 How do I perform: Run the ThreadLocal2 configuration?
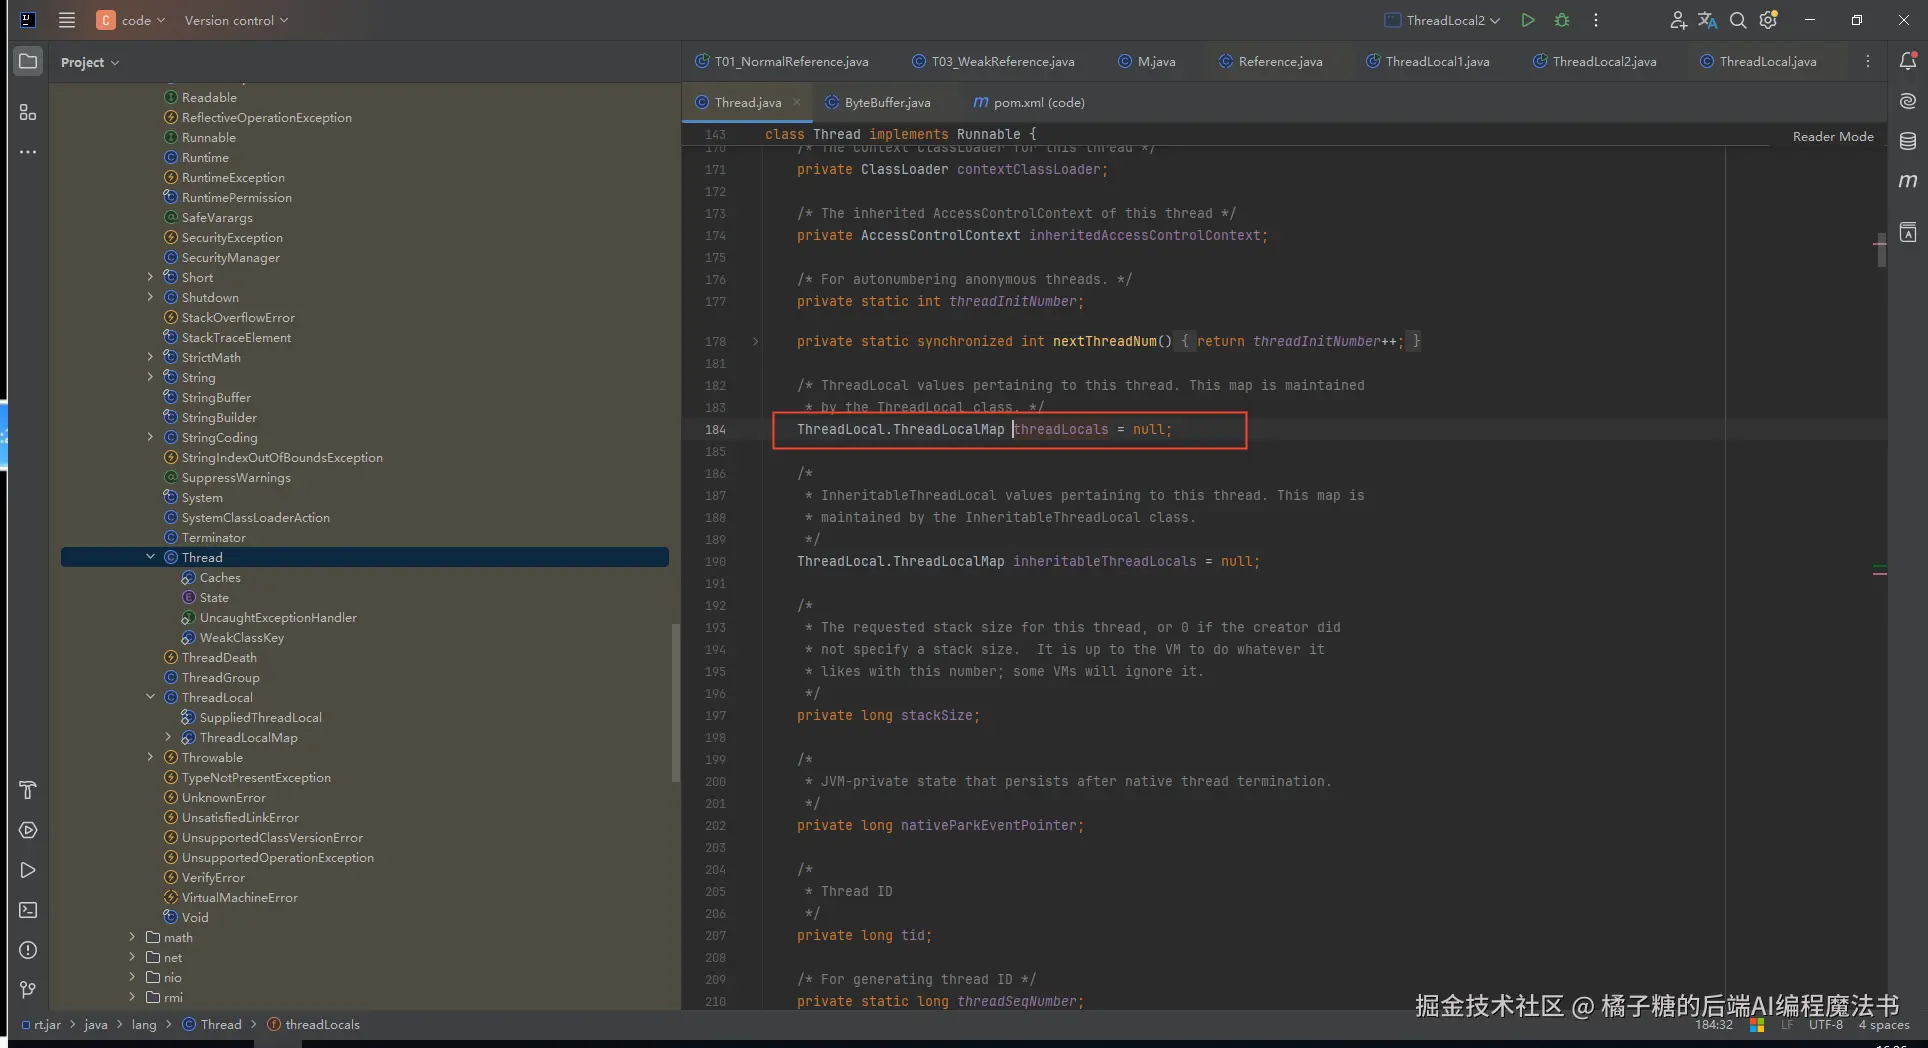tap(1527, 20)
